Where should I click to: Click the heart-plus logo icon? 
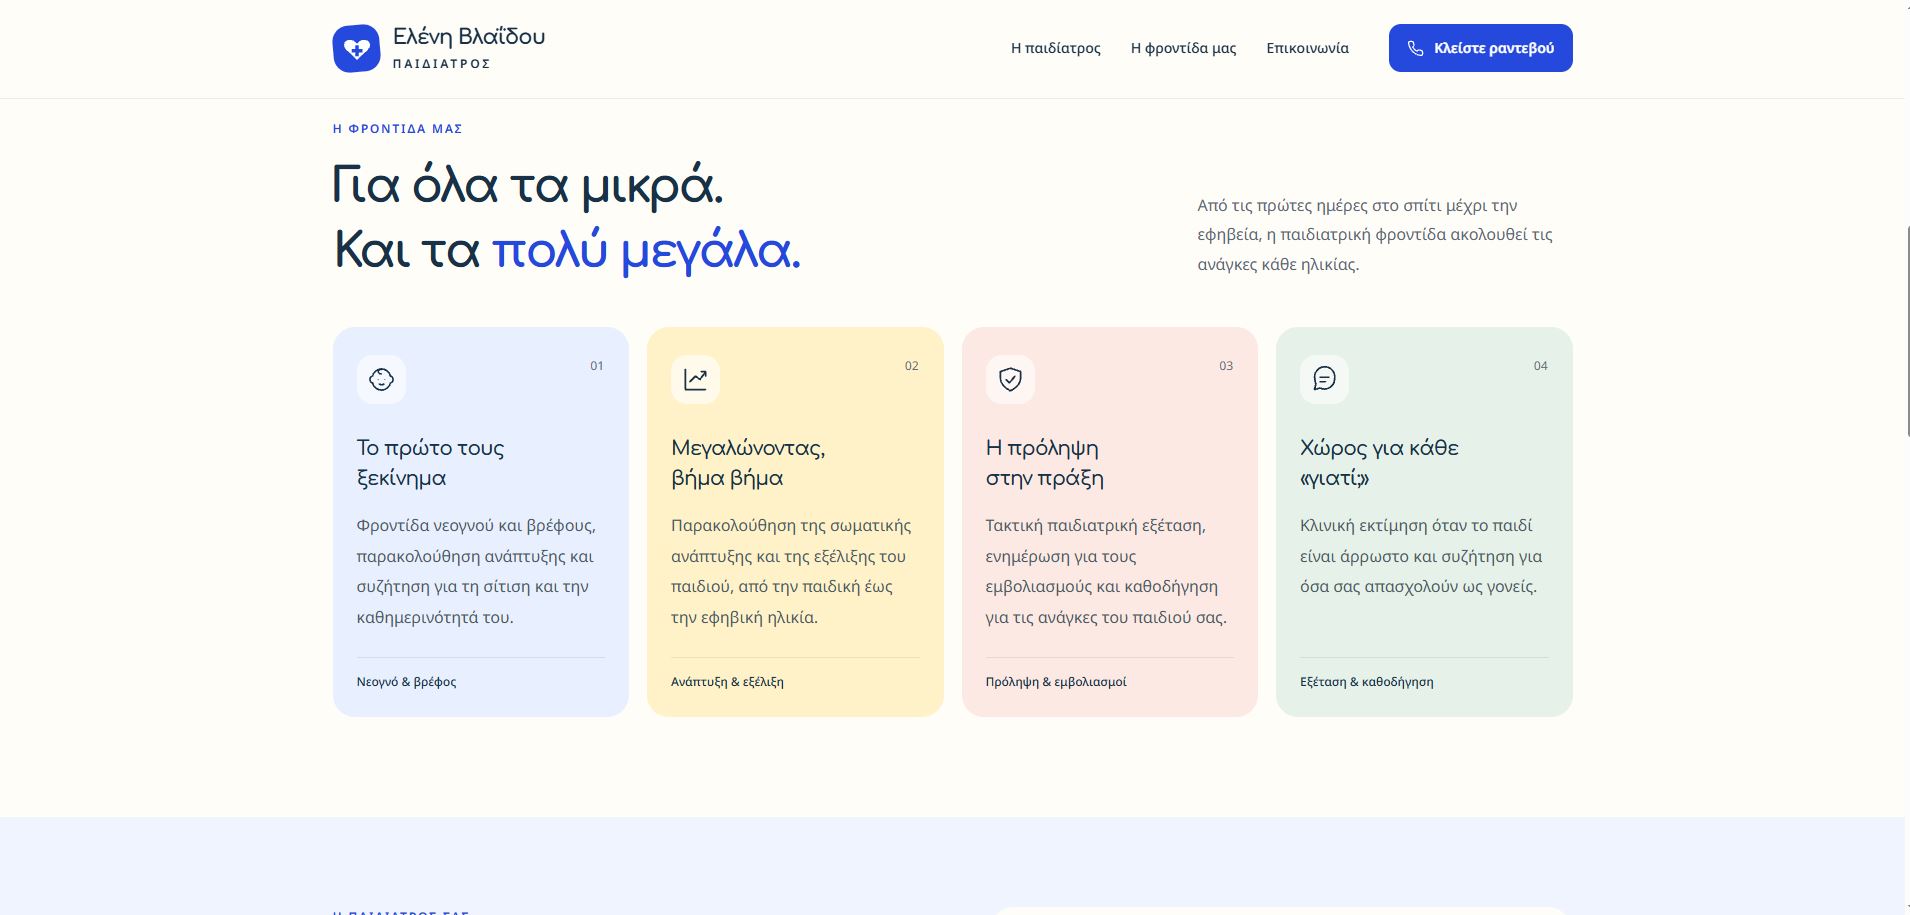click(x=356, y=48)
